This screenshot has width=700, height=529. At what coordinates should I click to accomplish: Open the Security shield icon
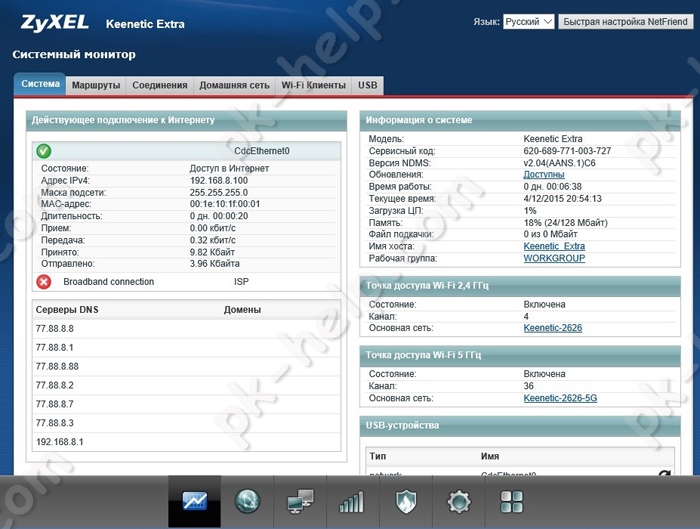coord(405,501)
